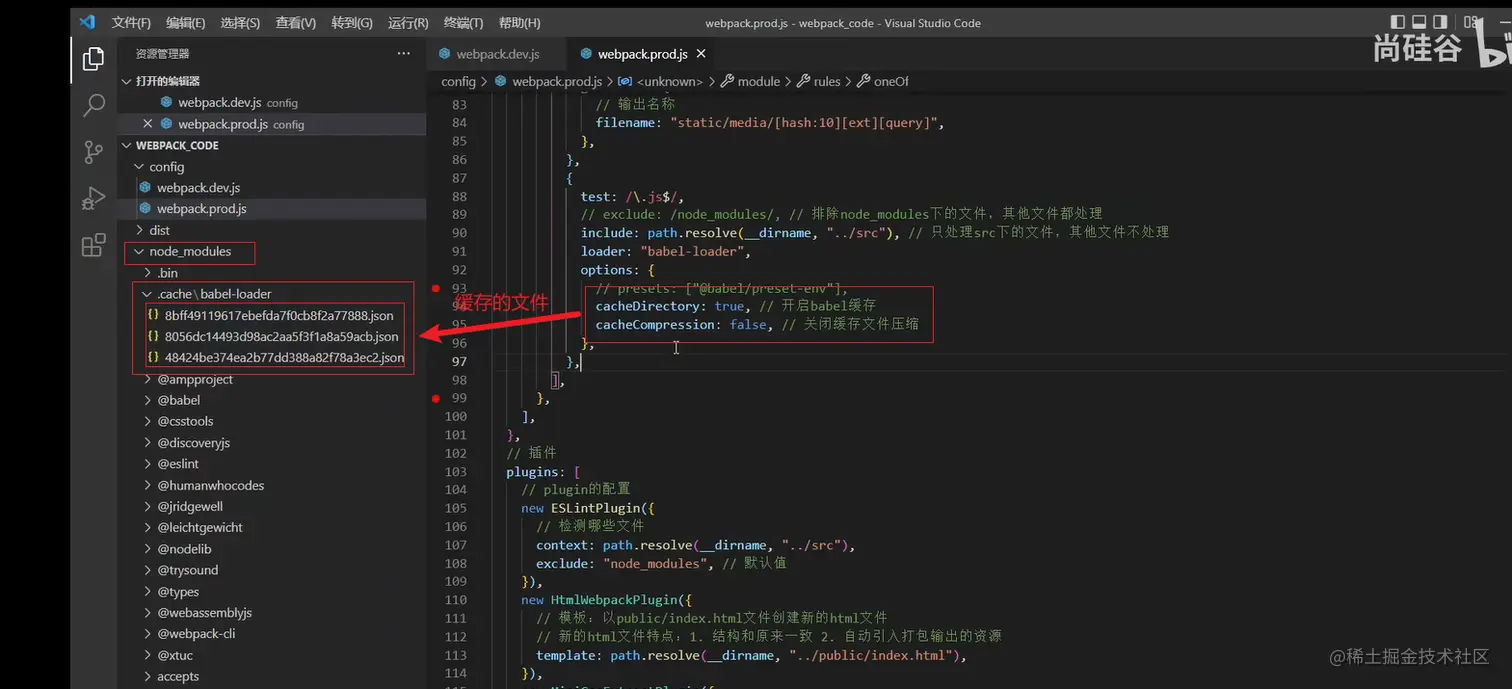Expand the @babel folder
Image resolution: width=1512 pixels, height=689 pixels.
coord(272,400)
